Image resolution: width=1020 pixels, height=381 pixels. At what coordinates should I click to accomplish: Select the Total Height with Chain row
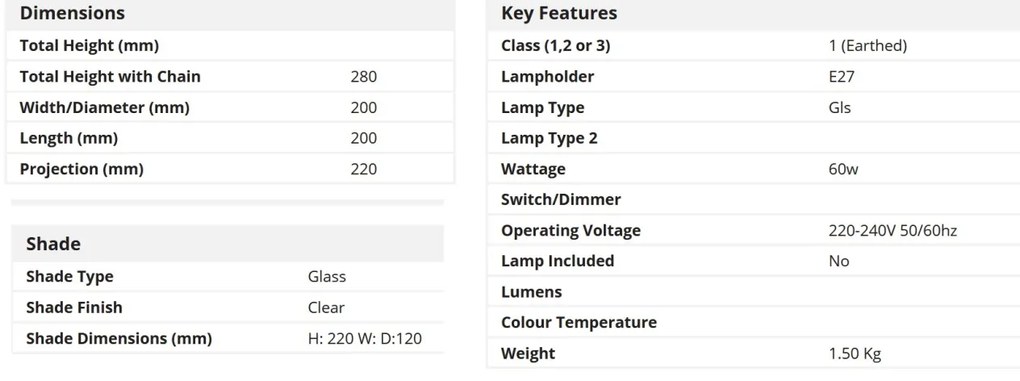pyautogui.click(x=230, y=77)
